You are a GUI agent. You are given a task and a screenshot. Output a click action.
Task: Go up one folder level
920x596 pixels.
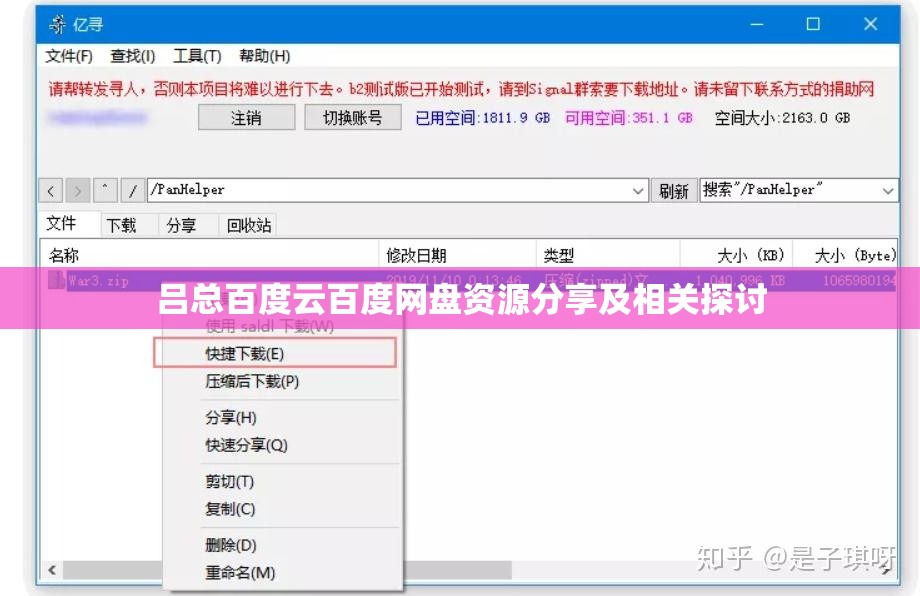(105, 191)
